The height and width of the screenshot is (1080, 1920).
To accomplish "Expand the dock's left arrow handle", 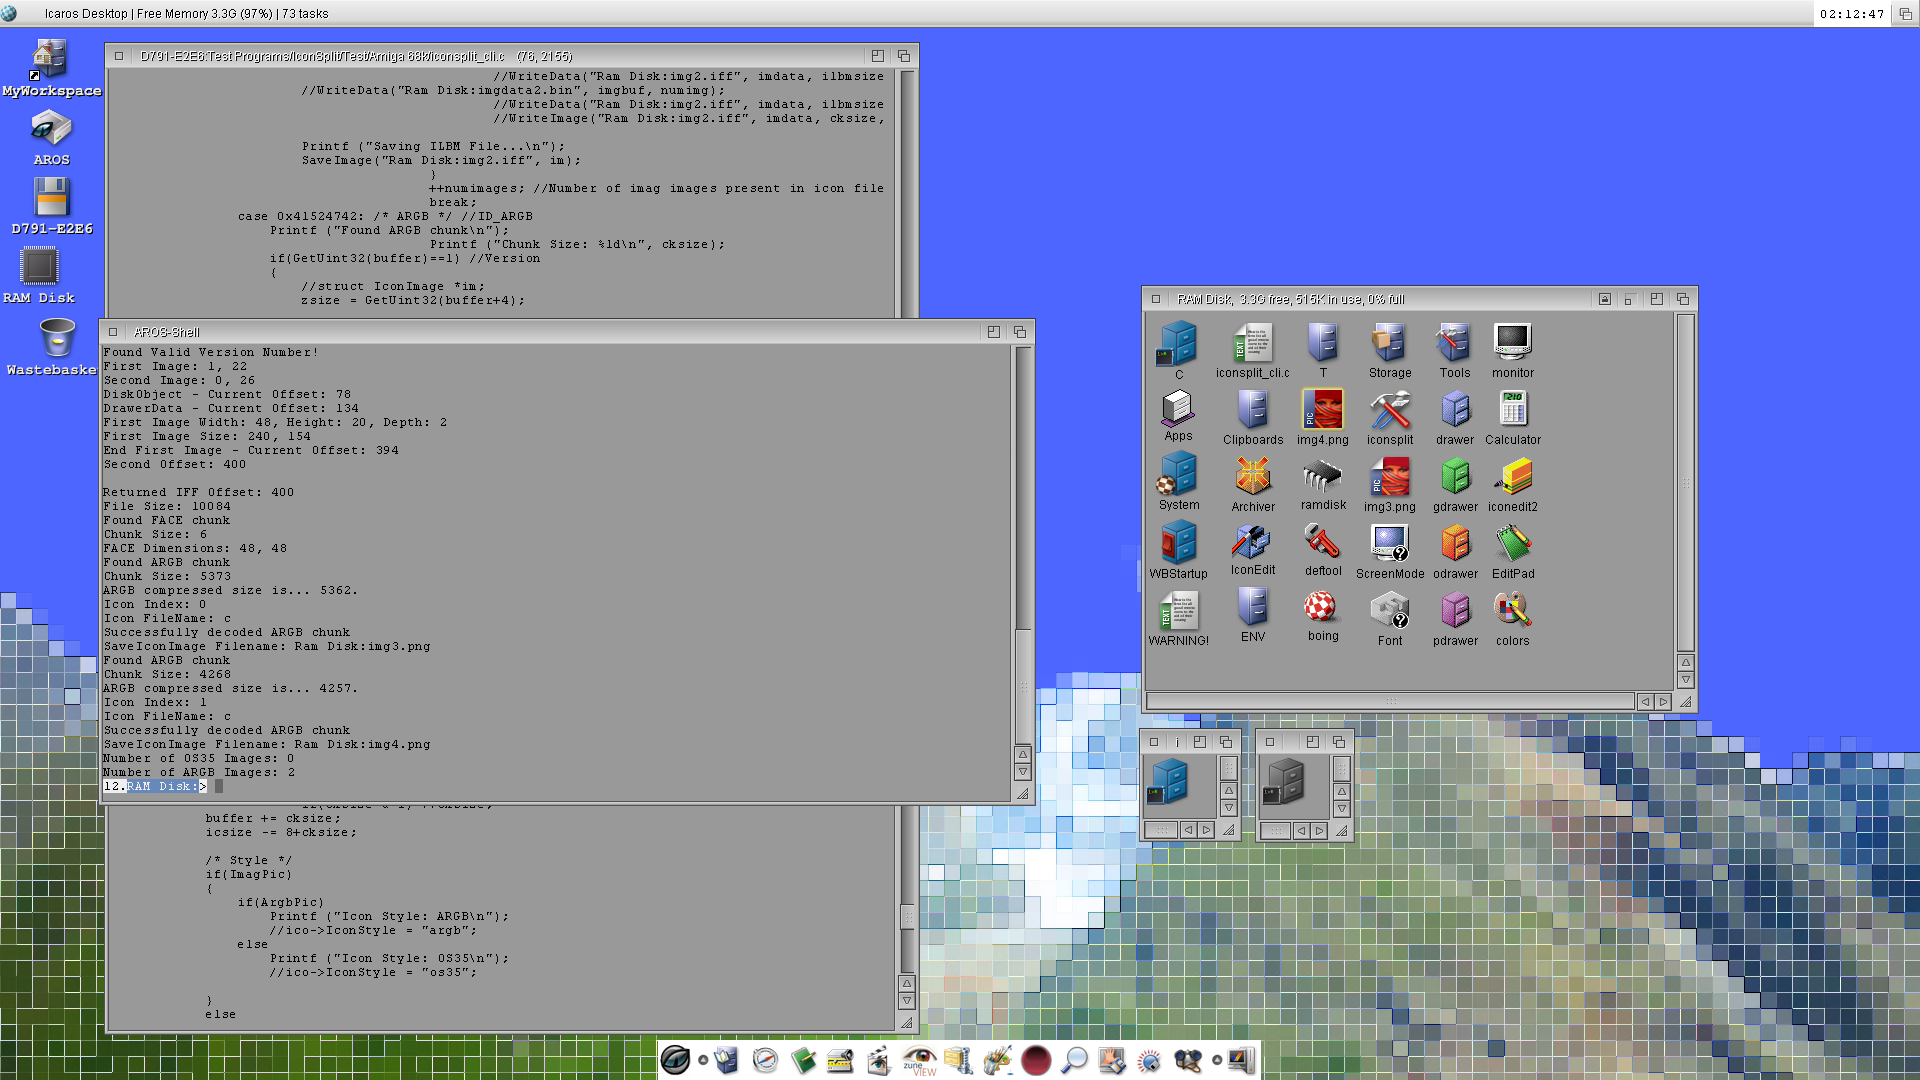I will click(x=703, y=1060).
